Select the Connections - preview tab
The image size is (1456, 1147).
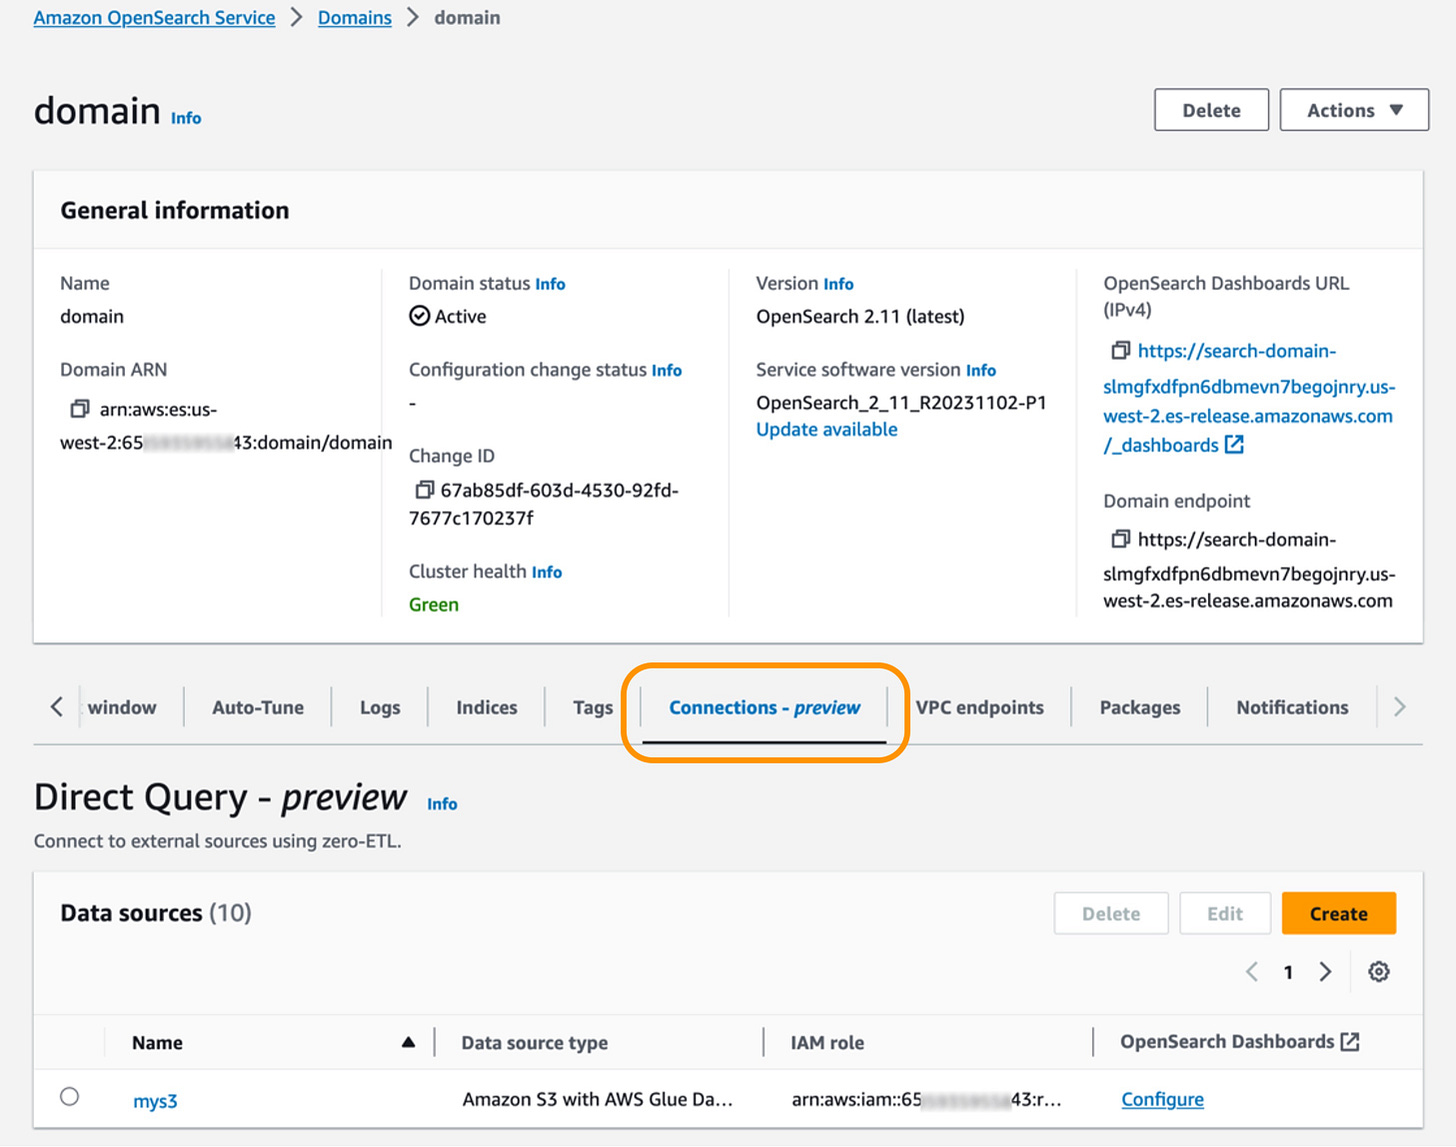click(765, 707)
